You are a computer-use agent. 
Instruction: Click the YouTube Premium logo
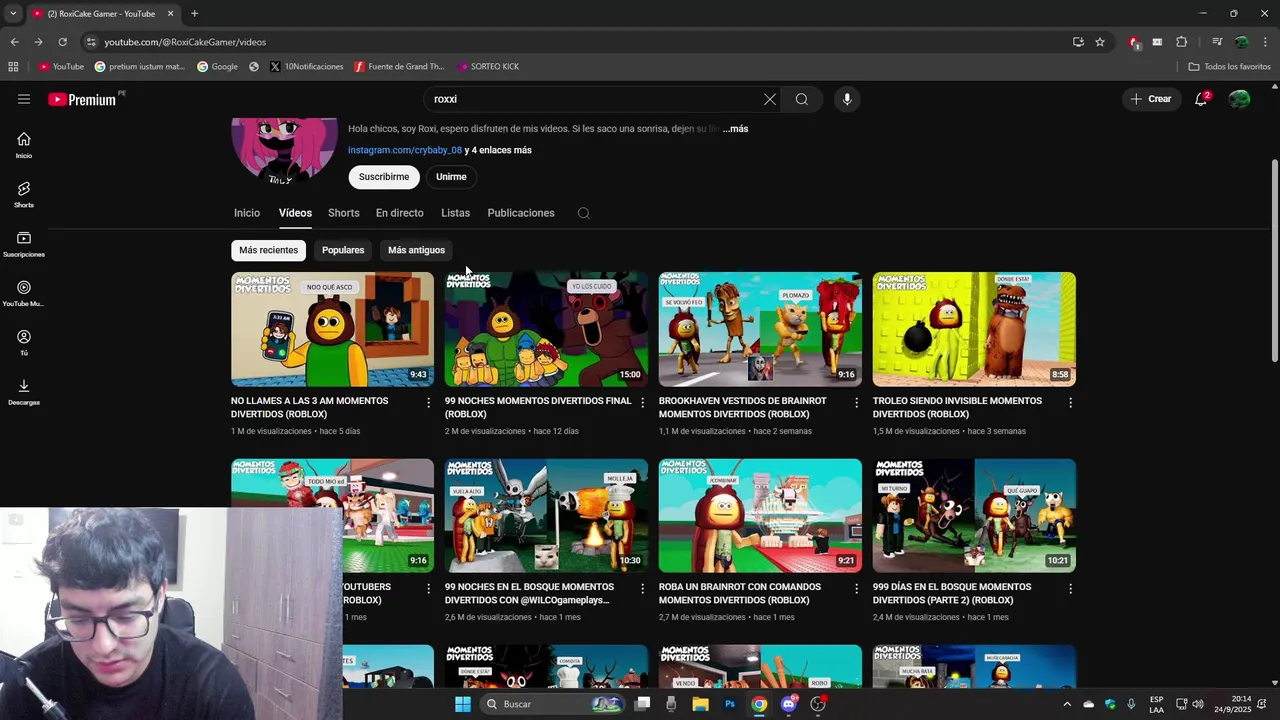(83, 99)
